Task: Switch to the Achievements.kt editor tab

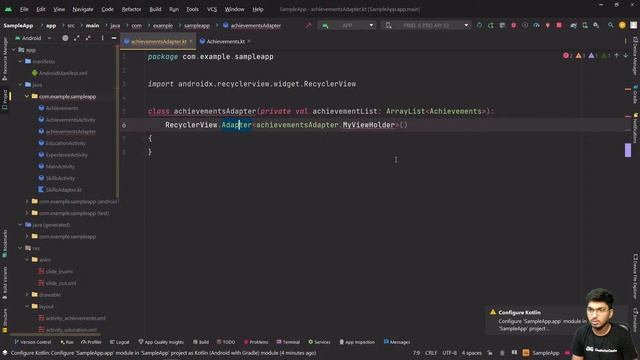Action: pyautogui.click(x=225, y=41)
